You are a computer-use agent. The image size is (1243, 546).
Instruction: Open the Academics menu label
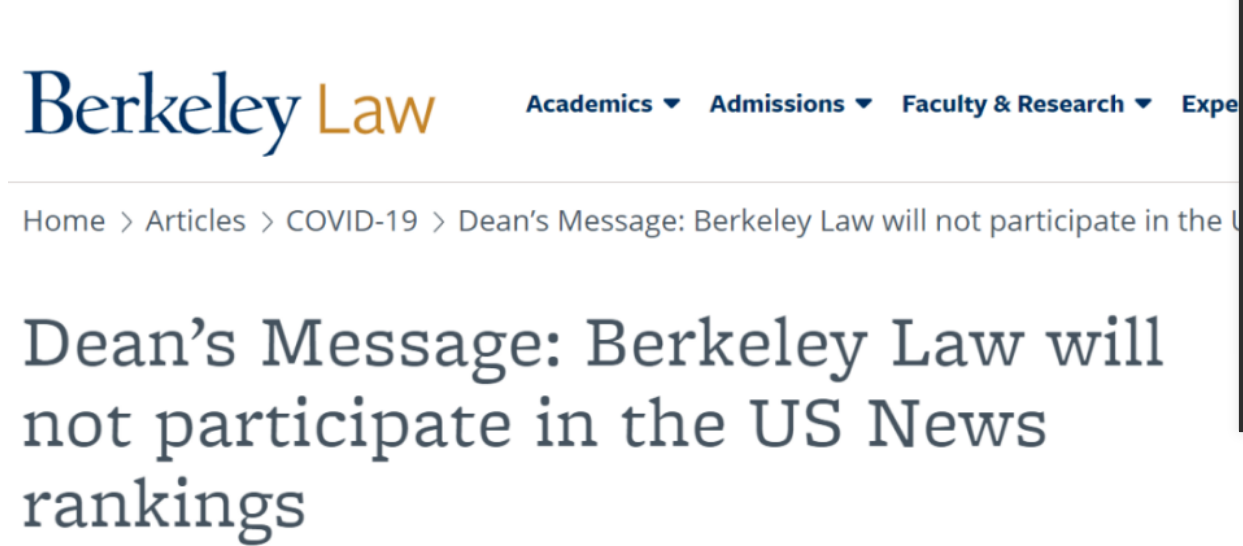[x=589, y=104]
